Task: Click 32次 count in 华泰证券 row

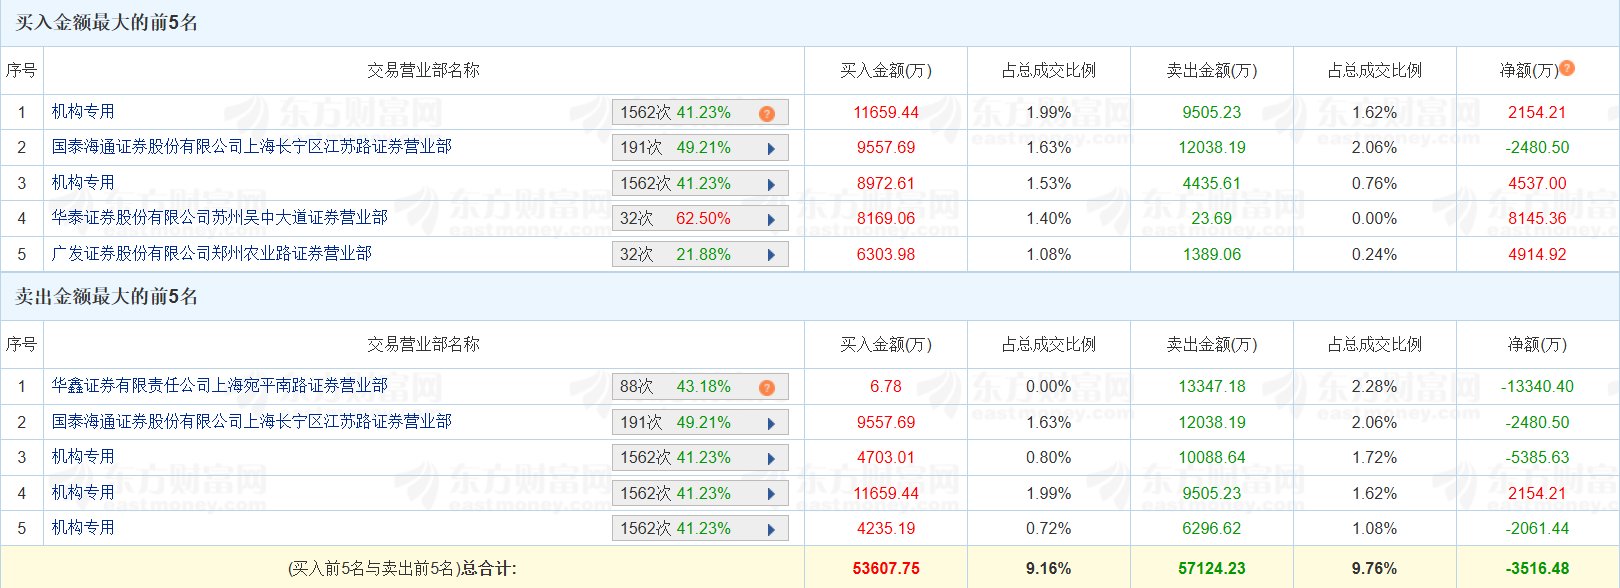Action: [x=636, y=219]
